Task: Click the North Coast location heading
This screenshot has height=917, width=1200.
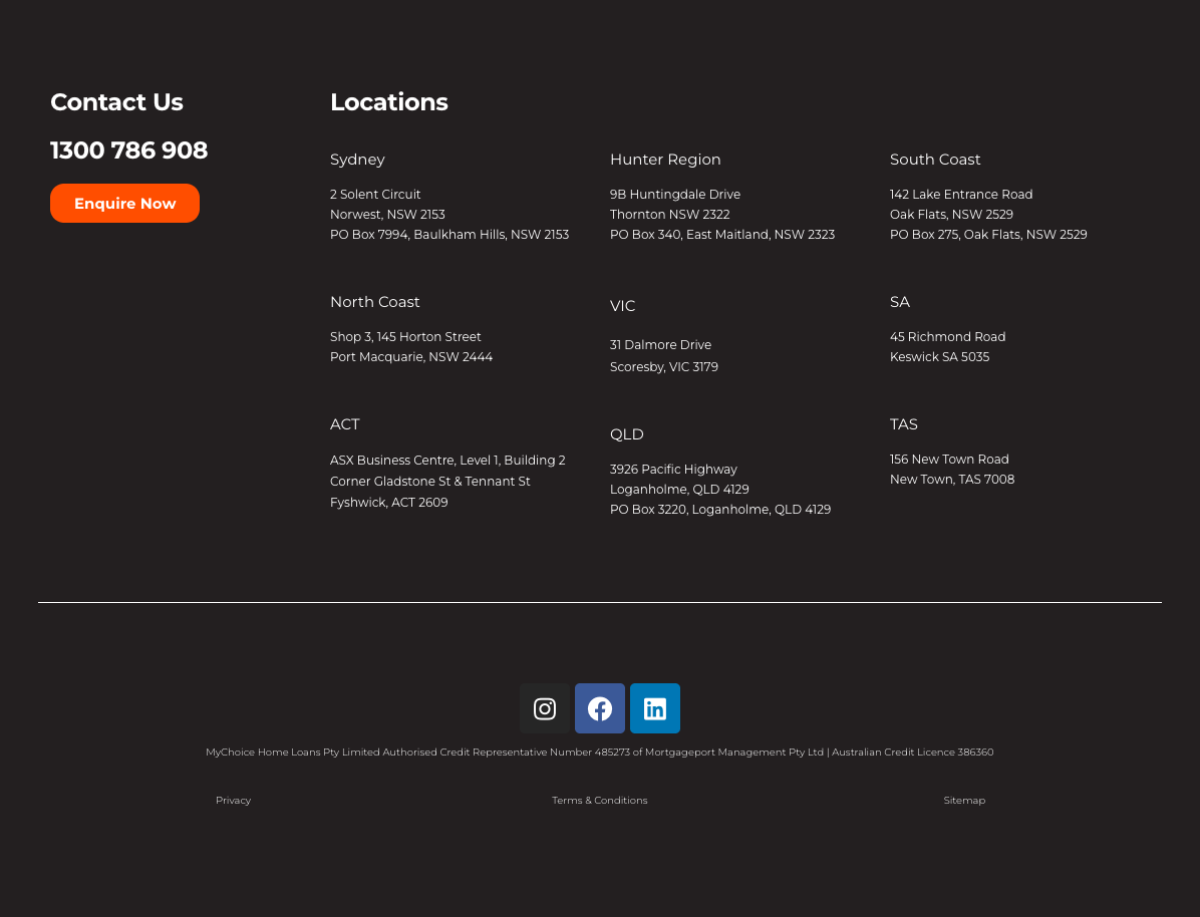Action: pos(375,302)
